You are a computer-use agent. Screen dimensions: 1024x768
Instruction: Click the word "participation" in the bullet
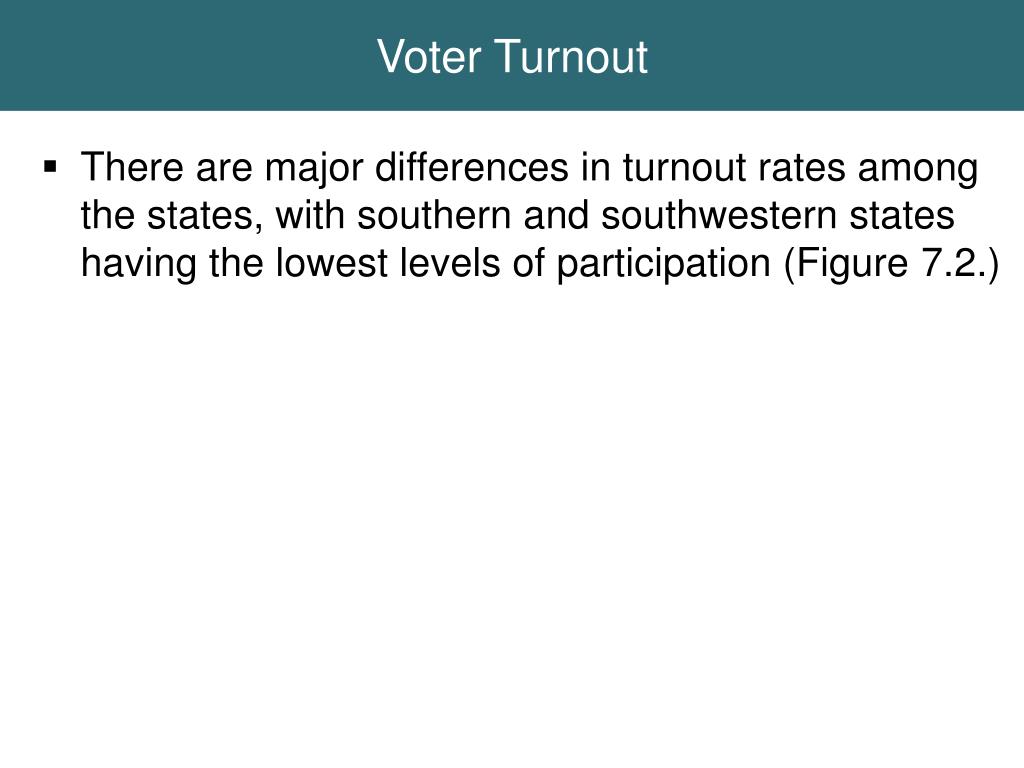click(664, 264)
